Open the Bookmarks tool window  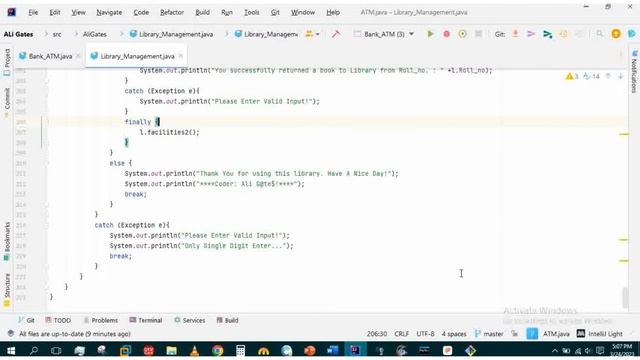point(7,241)
